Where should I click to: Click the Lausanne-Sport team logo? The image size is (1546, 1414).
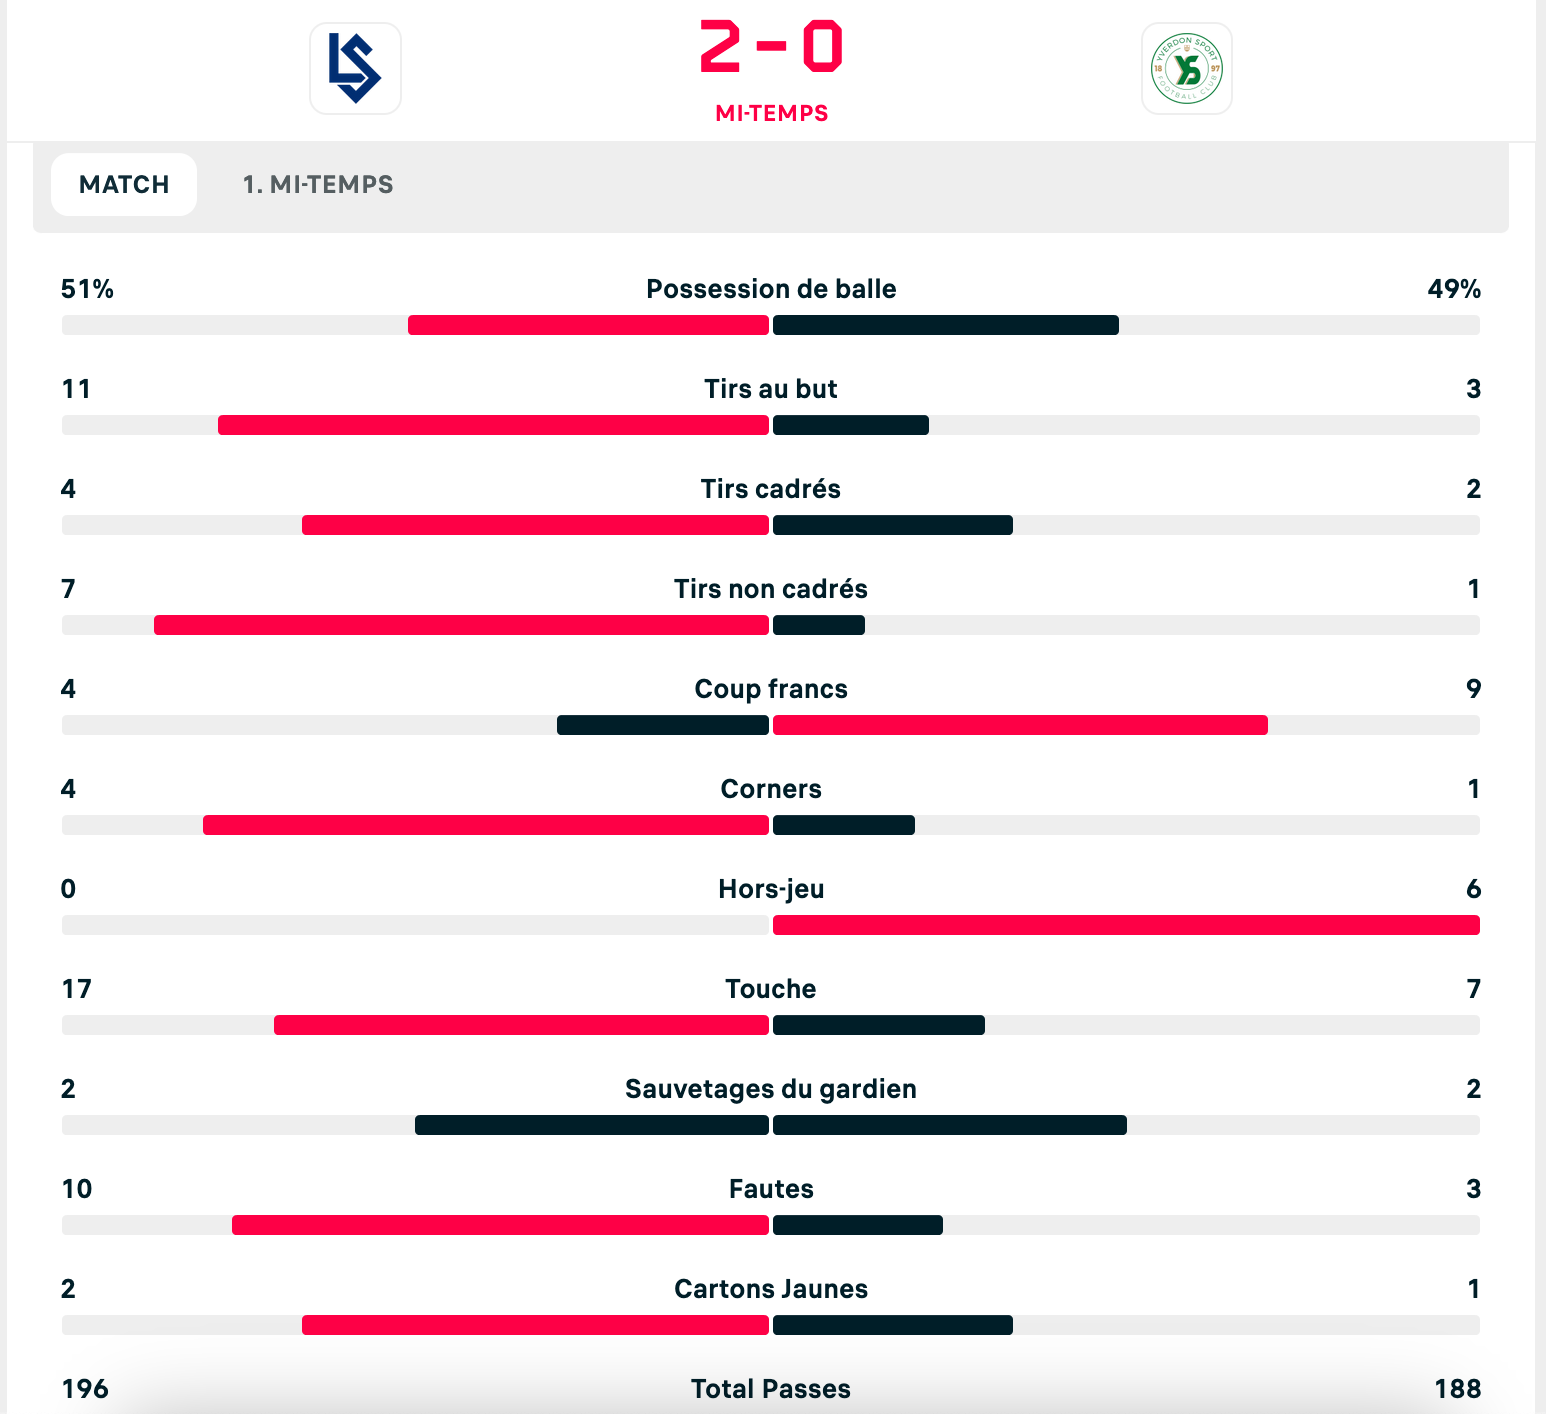(x=355, y=69)
